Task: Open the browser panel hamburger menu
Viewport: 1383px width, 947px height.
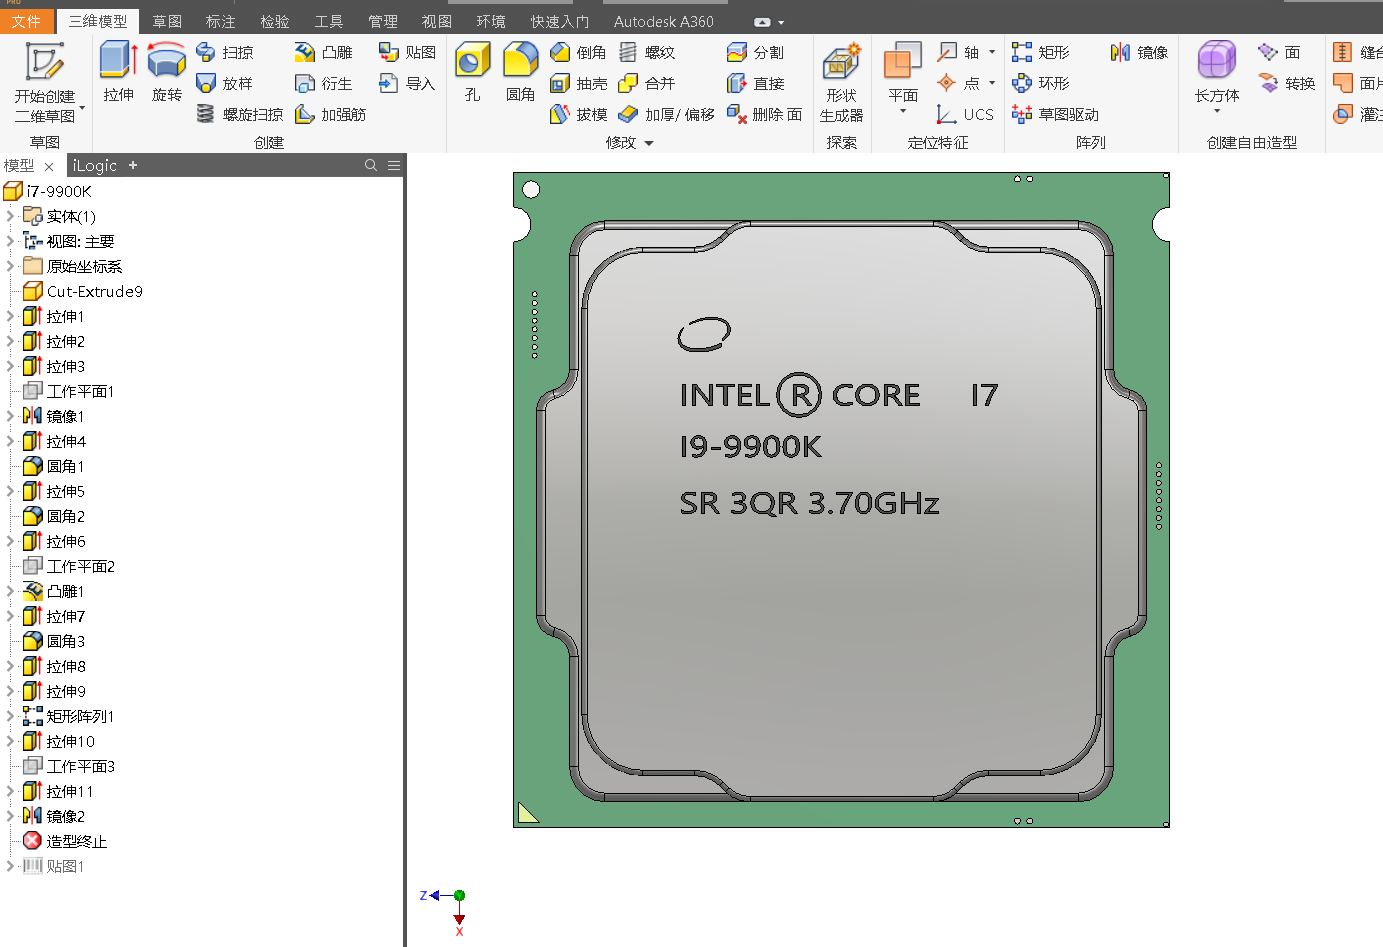Action: tap(394, 165)
